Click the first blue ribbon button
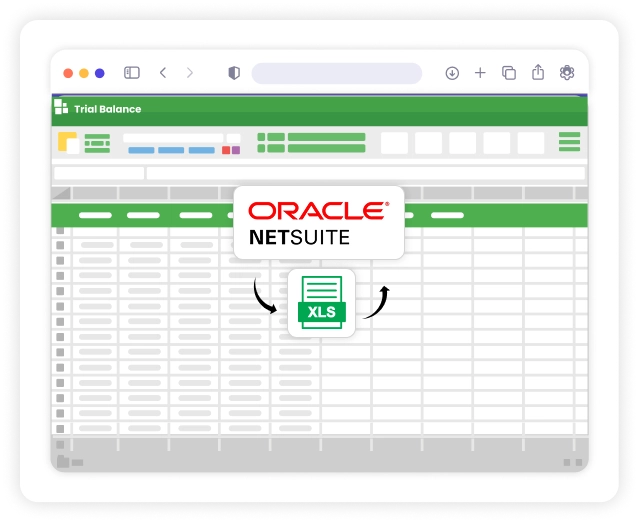This screenshot has height=523, width=639. coord(141,150)
